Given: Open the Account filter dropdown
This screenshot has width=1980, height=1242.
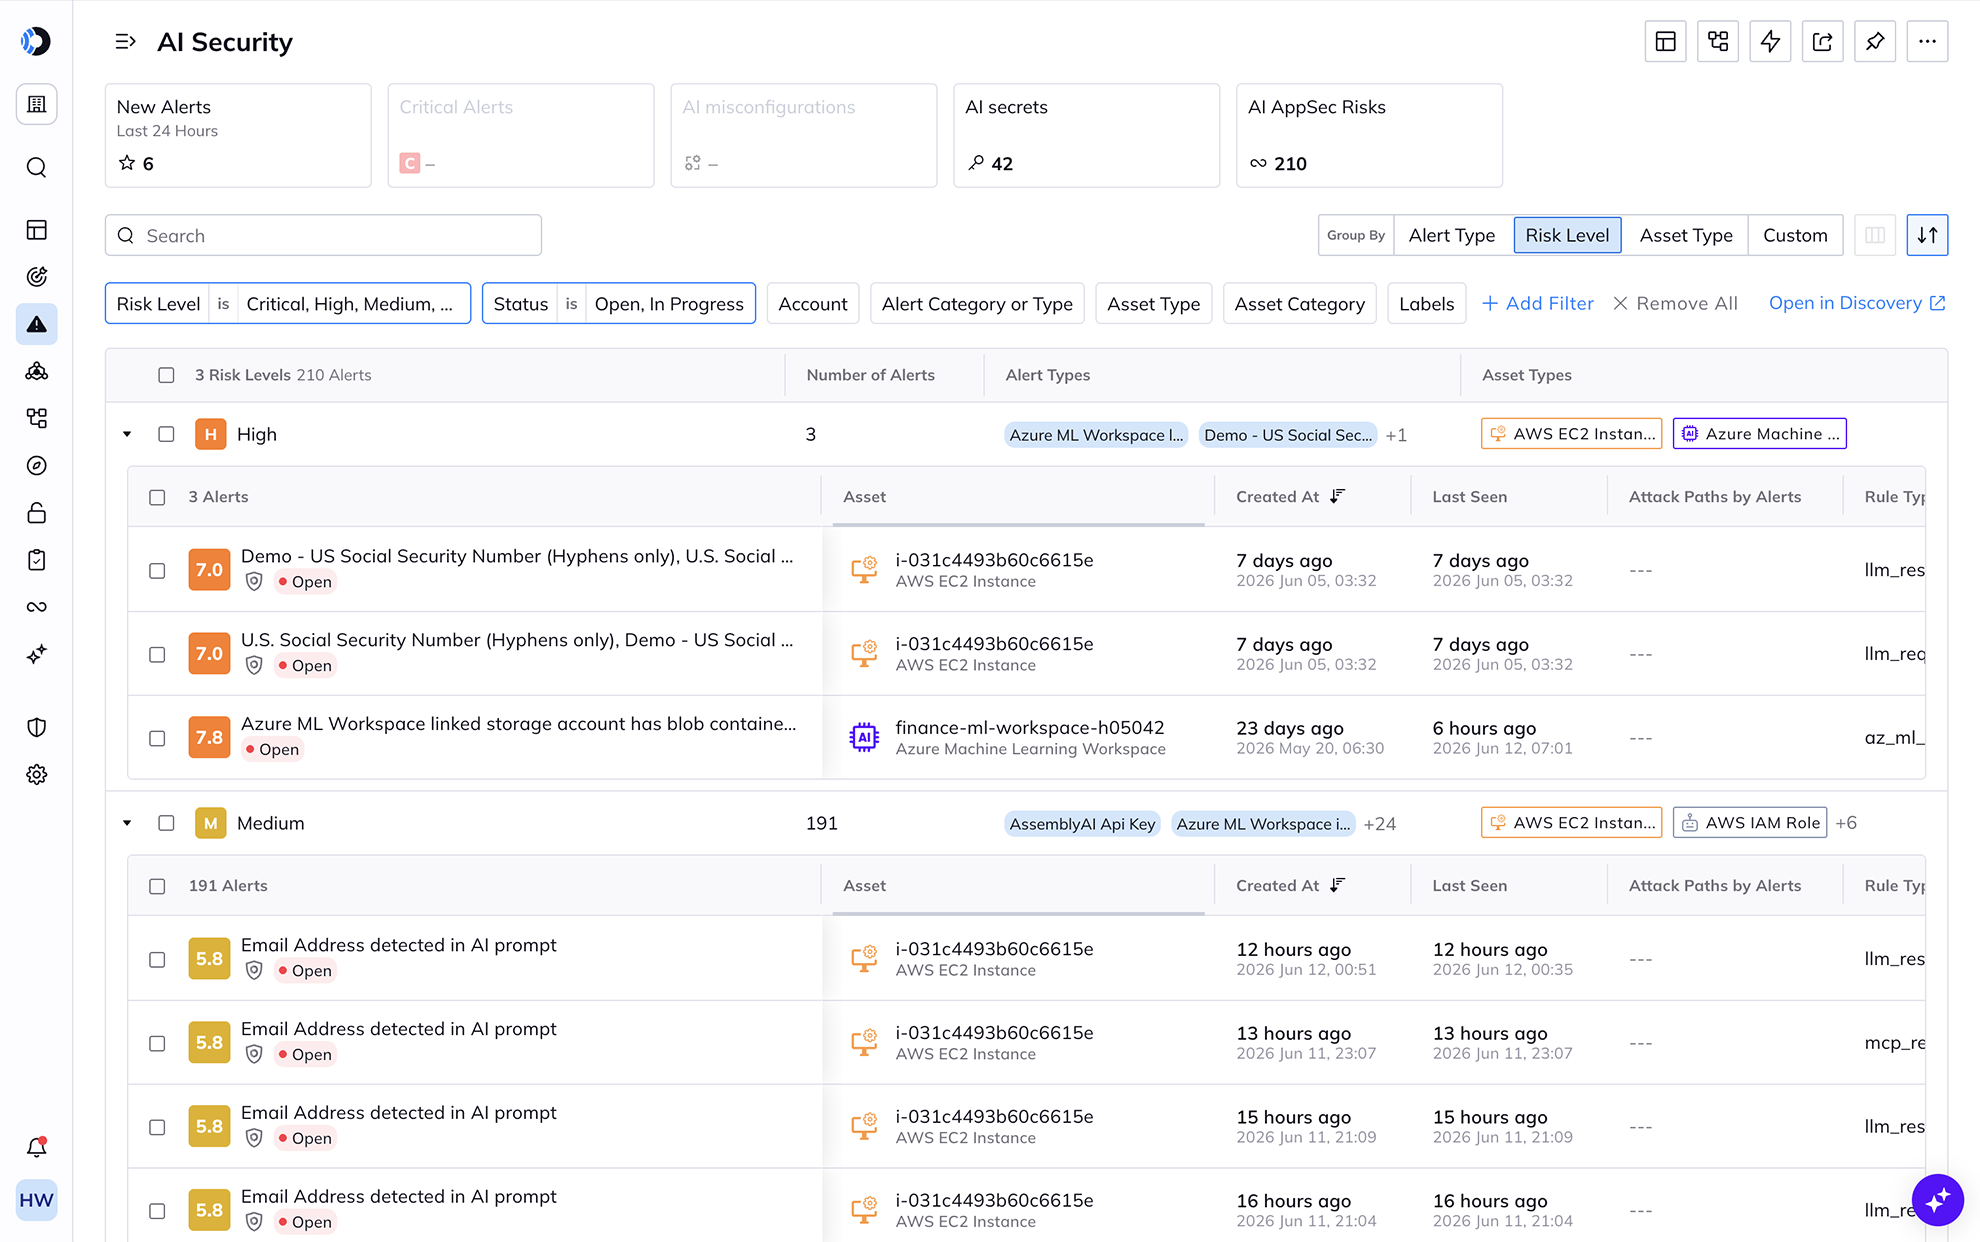Looking at the screenshot, I should coord(812,303).
